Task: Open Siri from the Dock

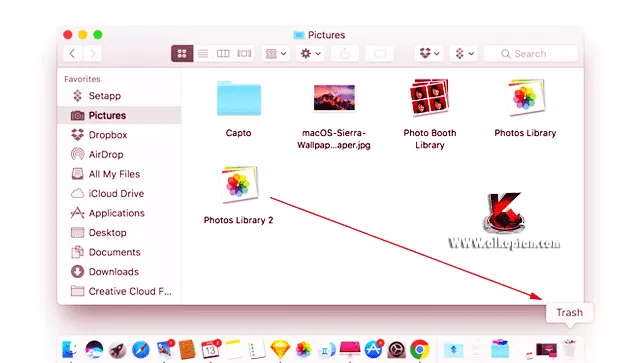Action: click(x=94, y=350)
